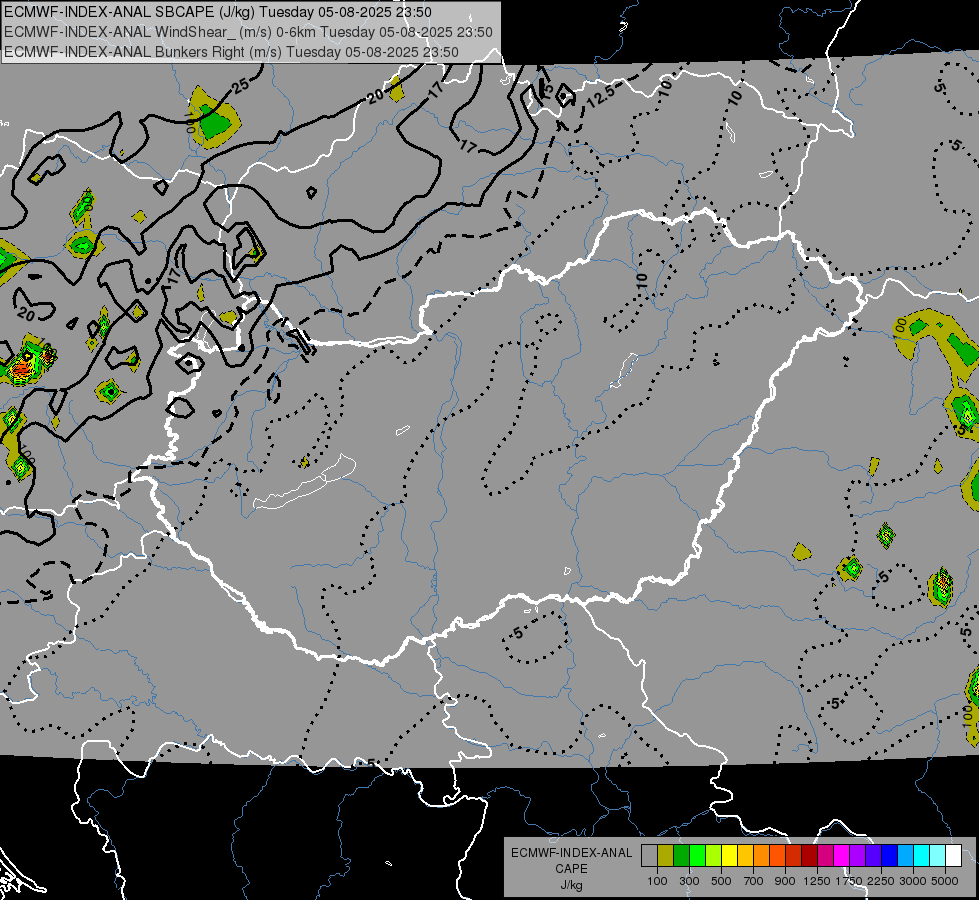Screen dimensions: 979x900
Task: Select the yellow-green legend swatch
Action: point(714,856)
